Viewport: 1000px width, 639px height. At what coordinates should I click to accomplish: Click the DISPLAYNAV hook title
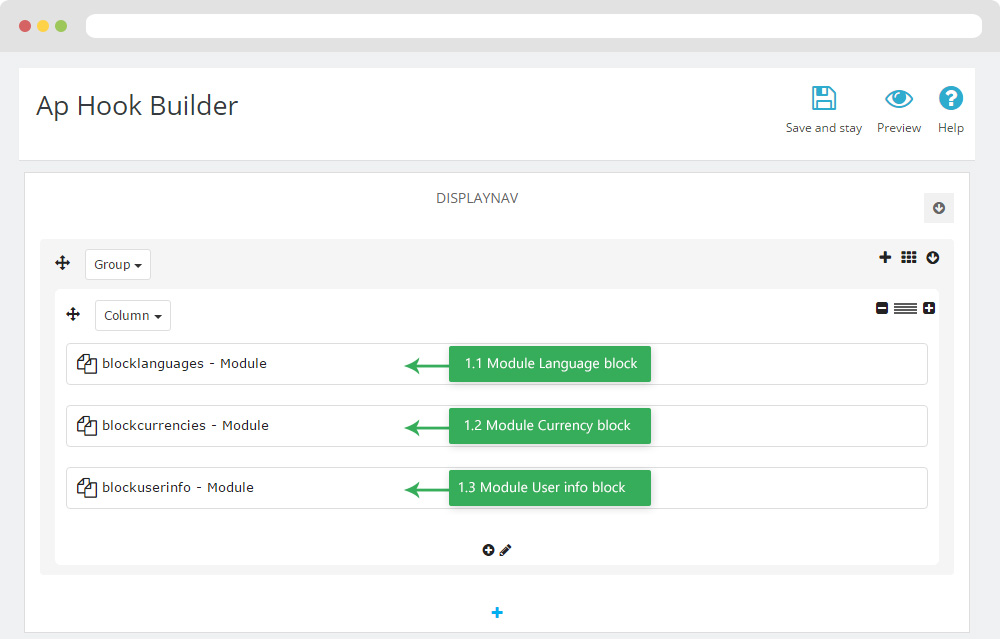(477, 198)
